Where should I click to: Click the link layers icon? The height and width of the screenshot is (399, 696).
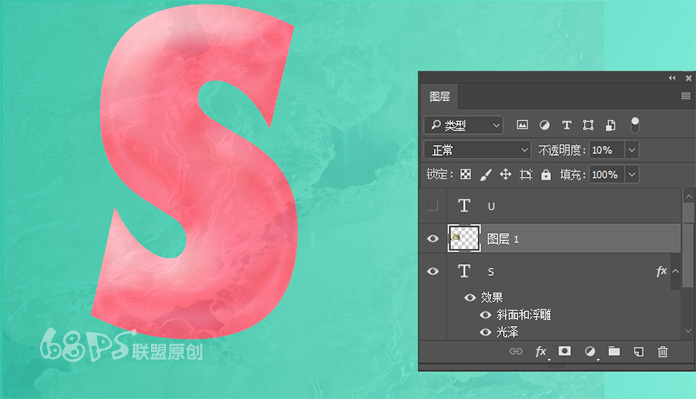(516, 352)
